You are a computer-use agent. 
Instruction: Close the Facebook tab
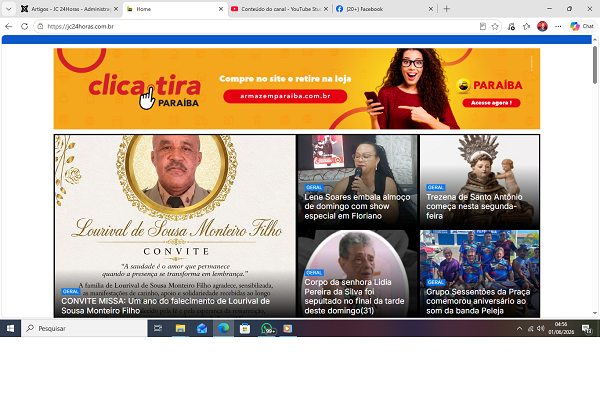point(430,9)
